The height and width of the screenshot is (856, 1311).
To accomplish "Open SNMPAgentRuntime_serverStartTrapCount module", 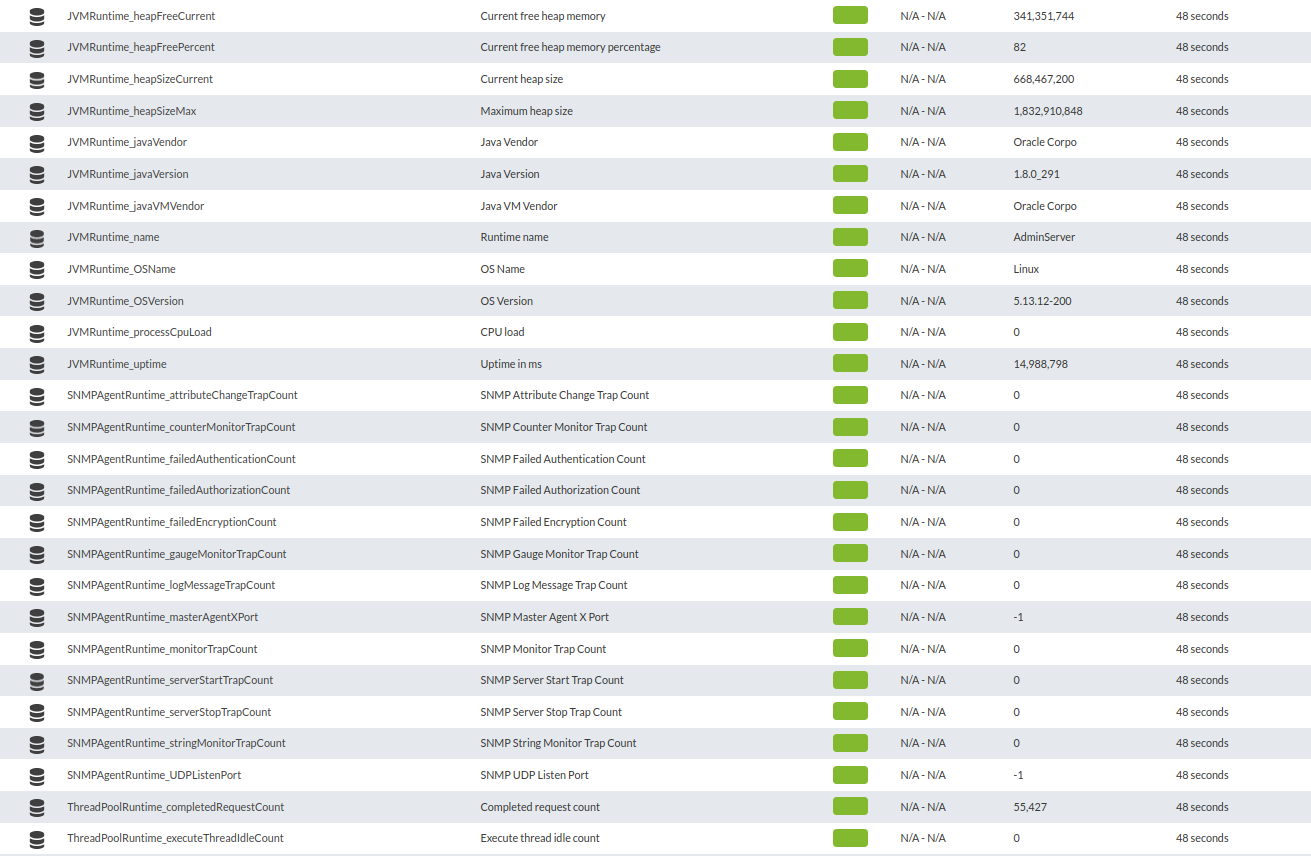I will pos(170,680).
